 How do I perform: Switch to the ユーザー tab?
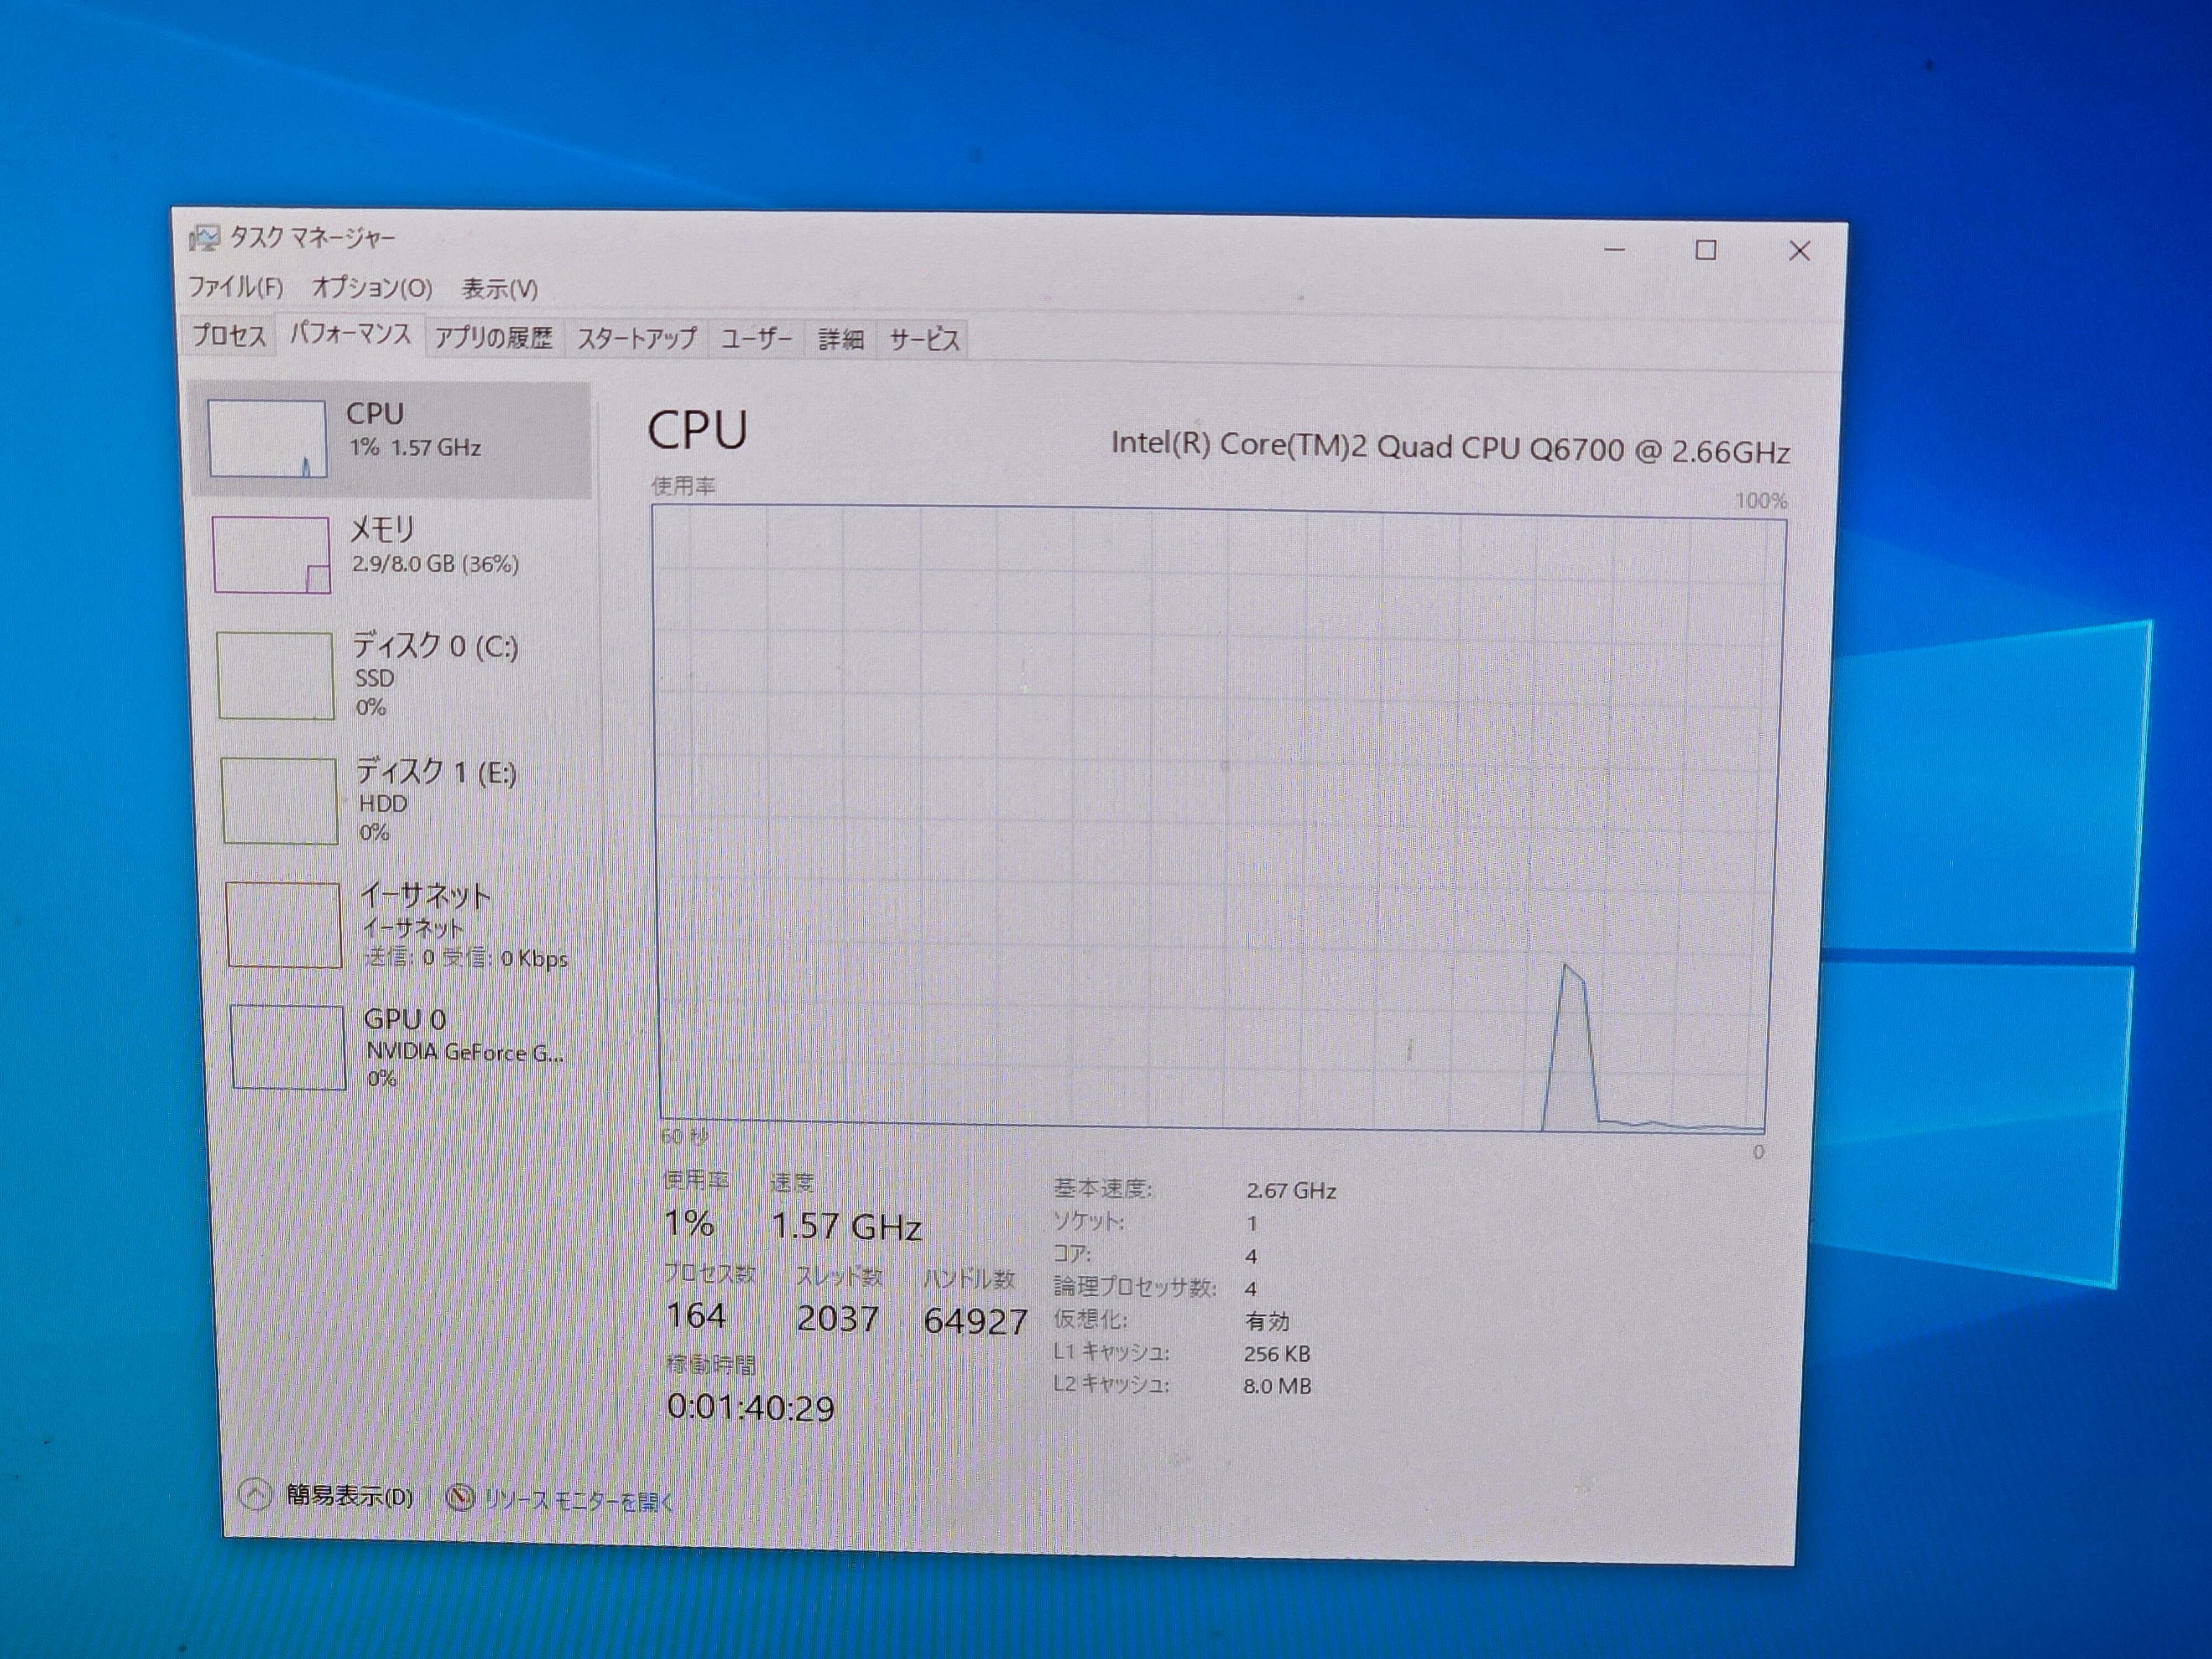click(x=756, y=340)
